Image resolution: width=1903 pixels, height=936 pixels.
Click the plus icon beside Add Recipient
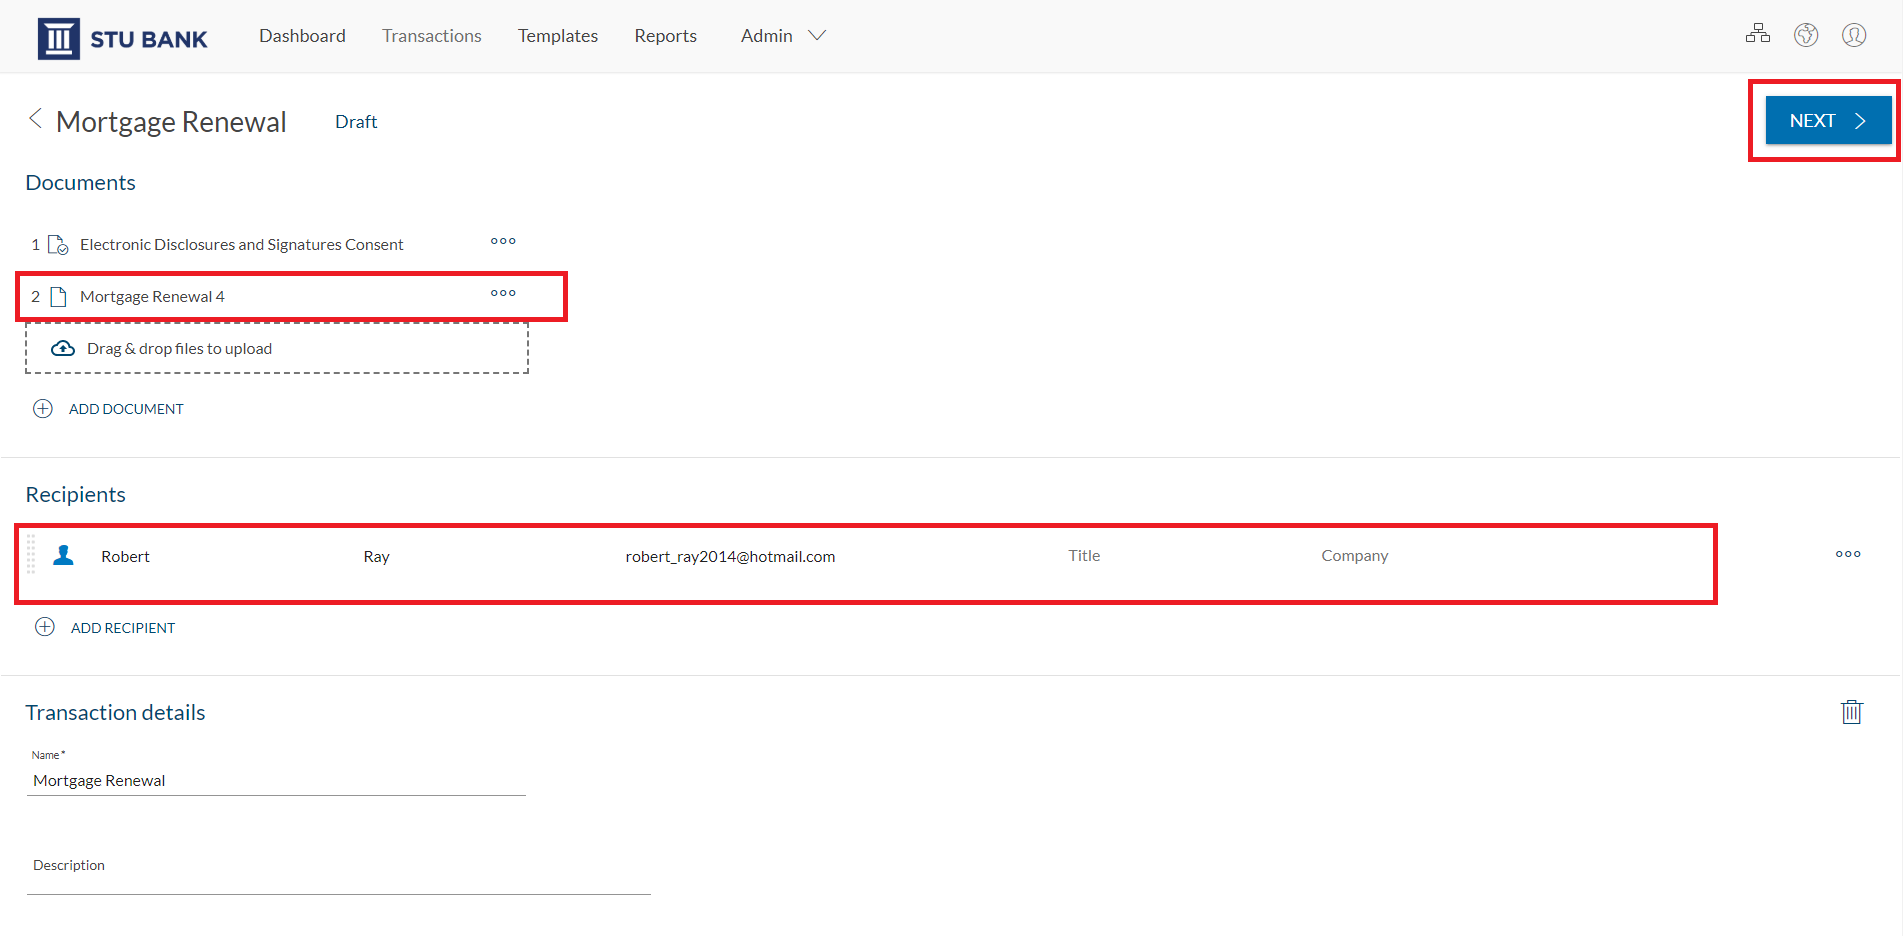click(45, 627)
